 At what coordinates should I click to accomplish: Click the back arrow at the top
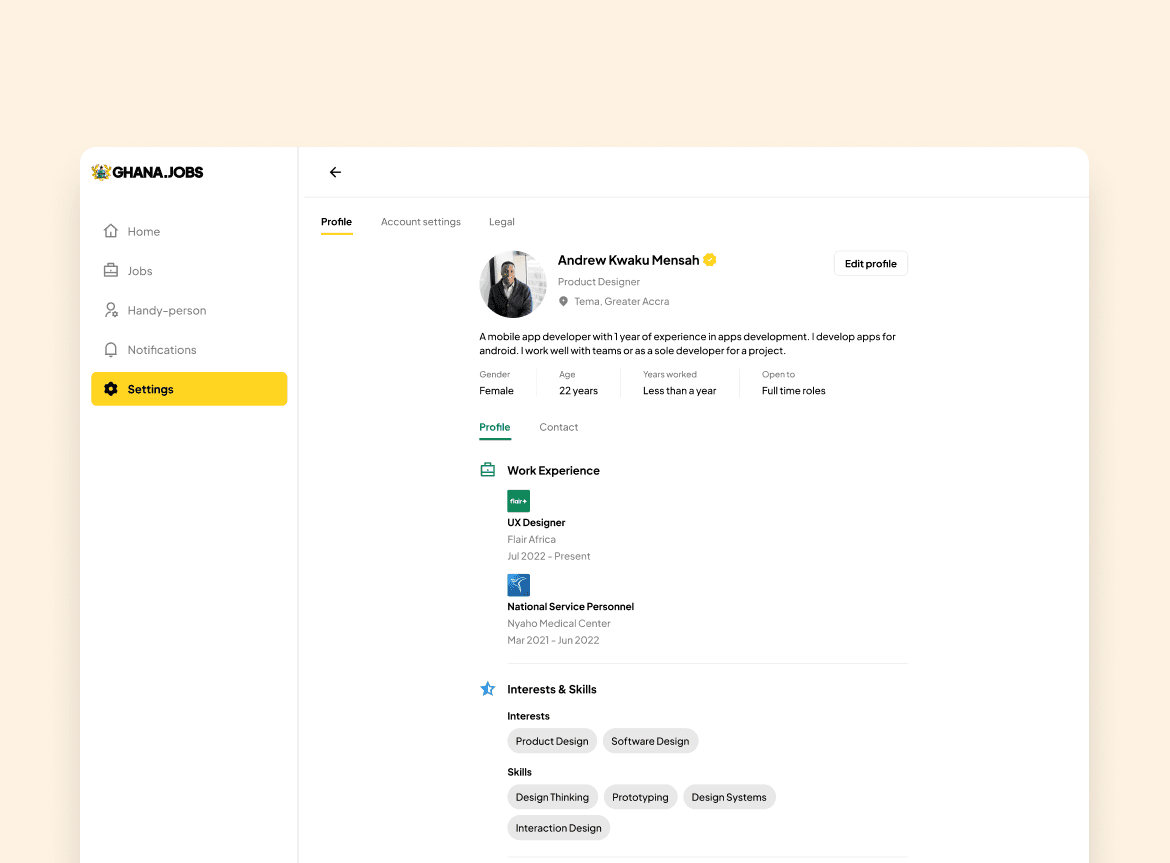[x=335, y=172]
